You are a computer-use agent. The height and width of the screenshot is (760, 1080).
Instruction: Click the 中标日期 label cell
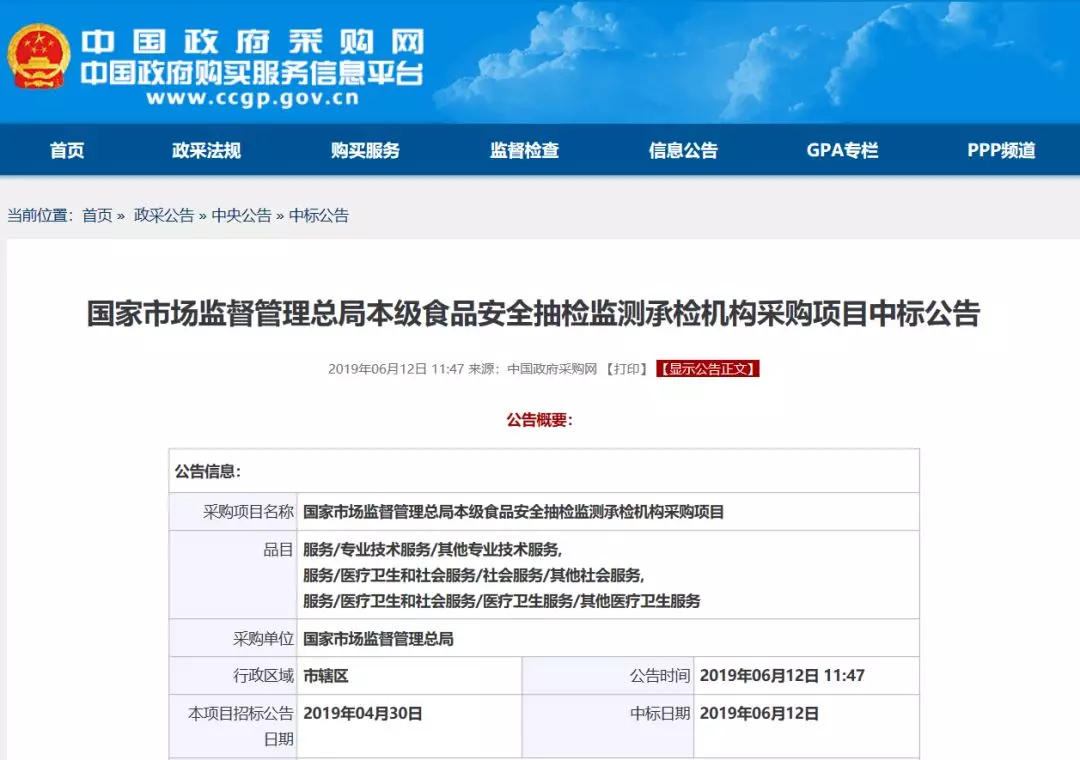[x=608, y=726]
